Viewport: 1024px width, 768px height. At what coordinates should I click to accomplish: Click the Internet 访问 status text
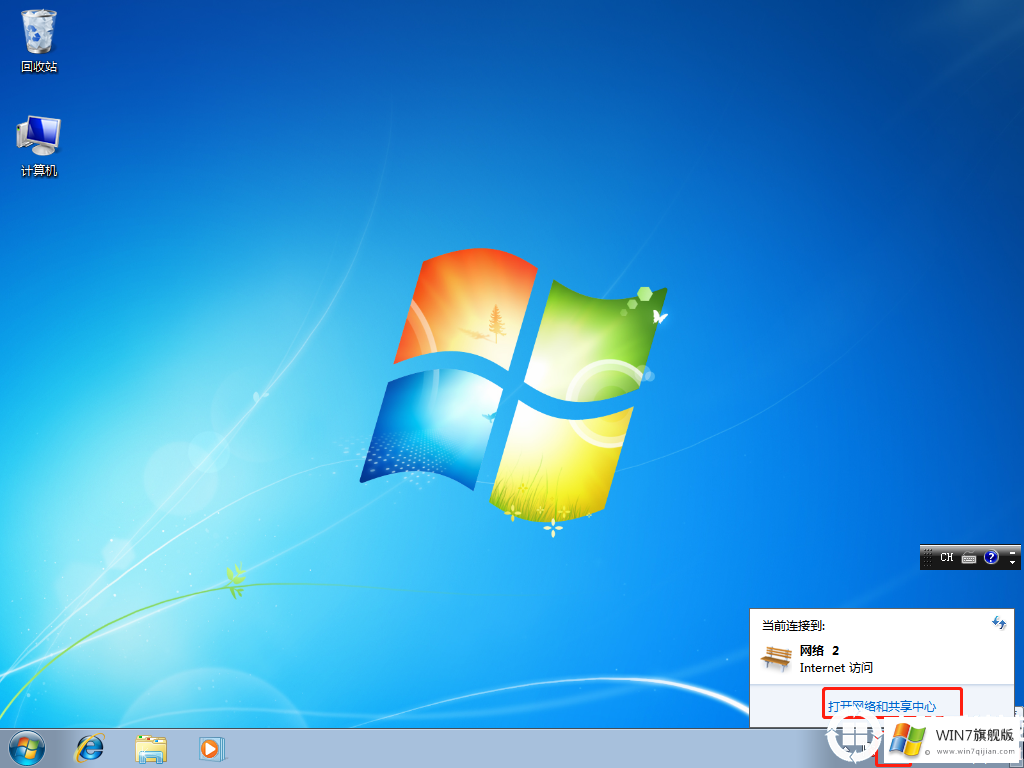836,667
